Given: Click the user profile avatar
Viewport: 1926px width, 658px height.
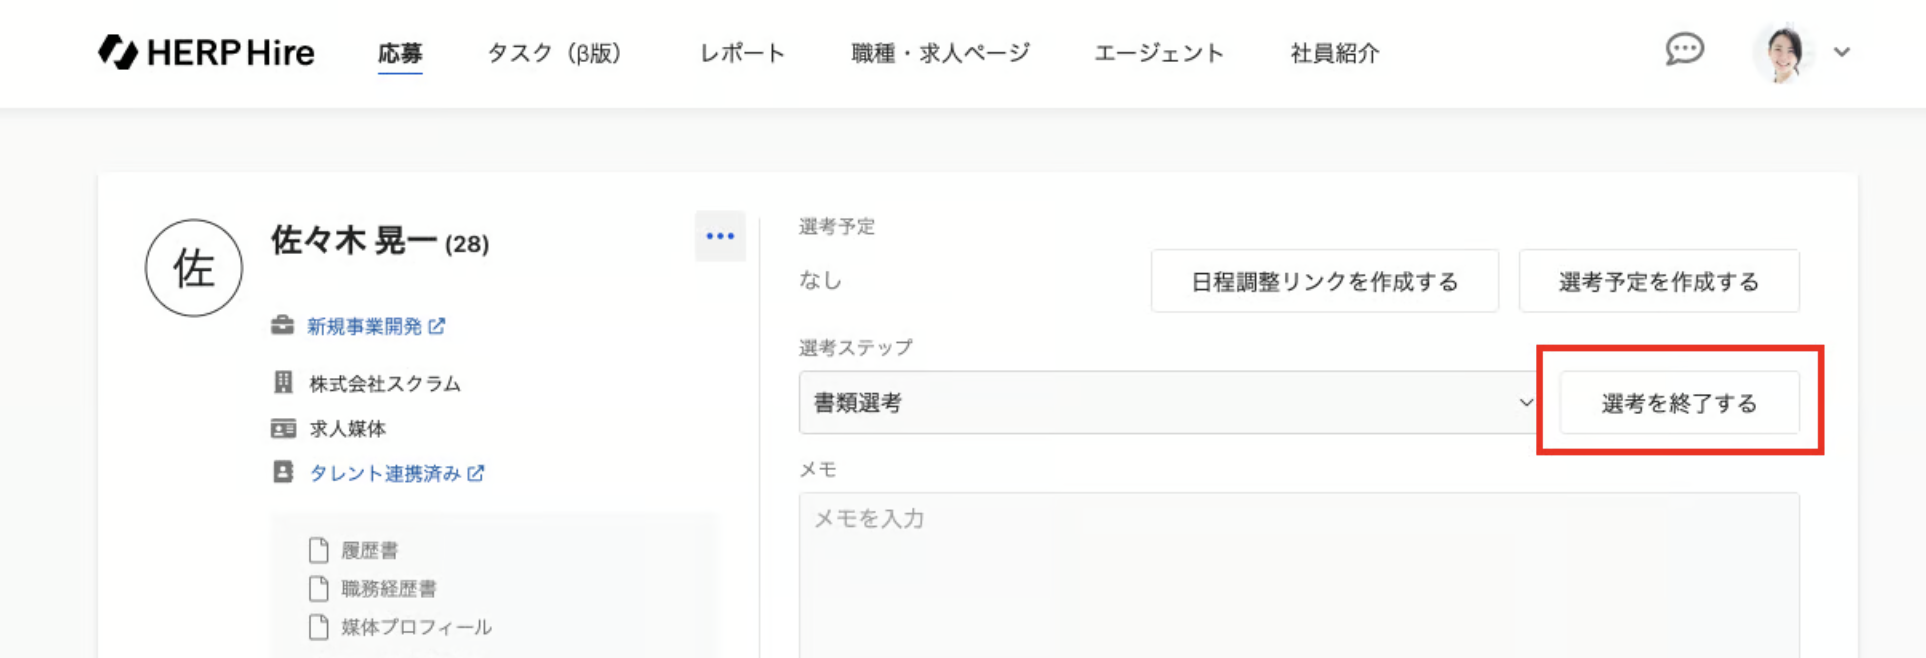Looking at the screenshot, I should [1784, 52].
